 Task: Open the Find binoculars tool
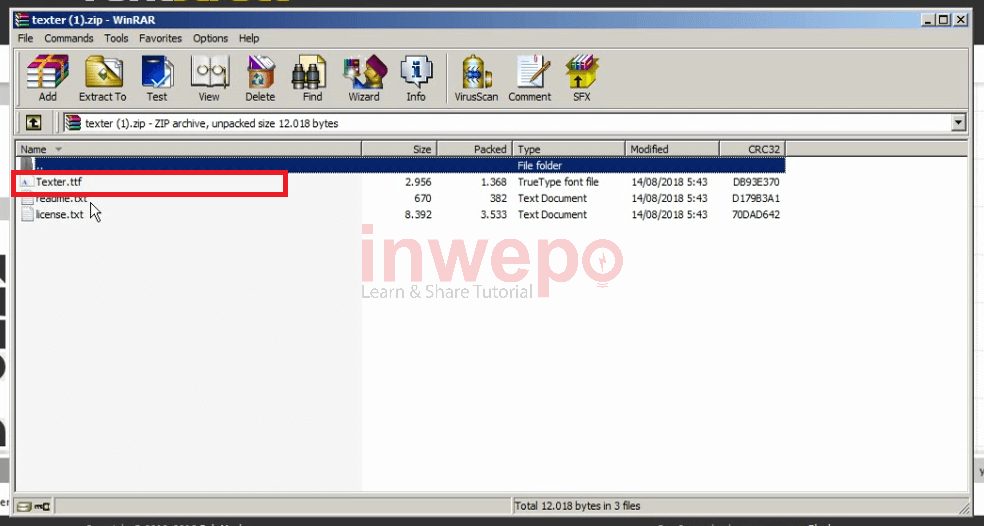[x=312, y=78]
